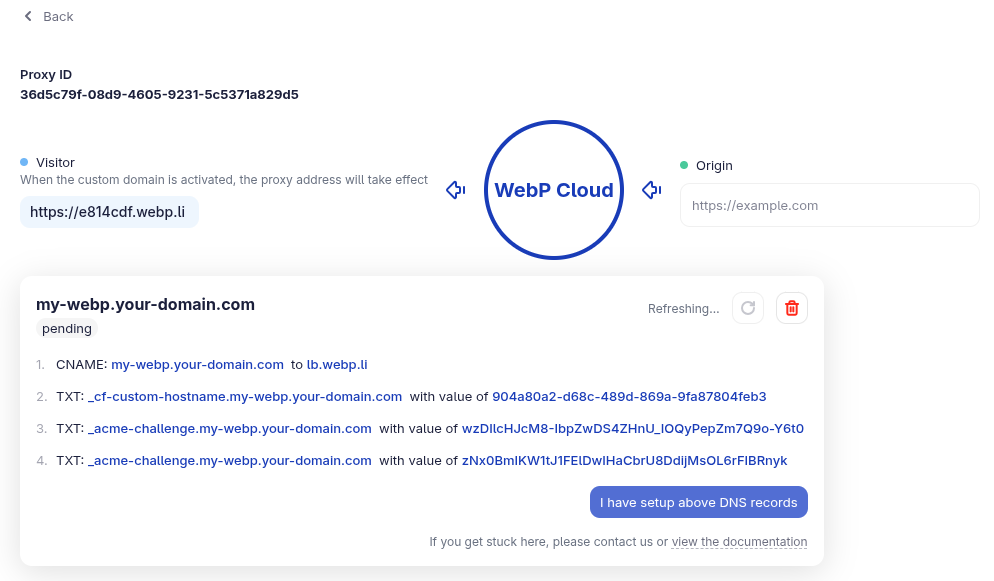Click CNAME host my-webp.your-domain.com value
The image size is (994, 581).
click(x=197, y=365)
